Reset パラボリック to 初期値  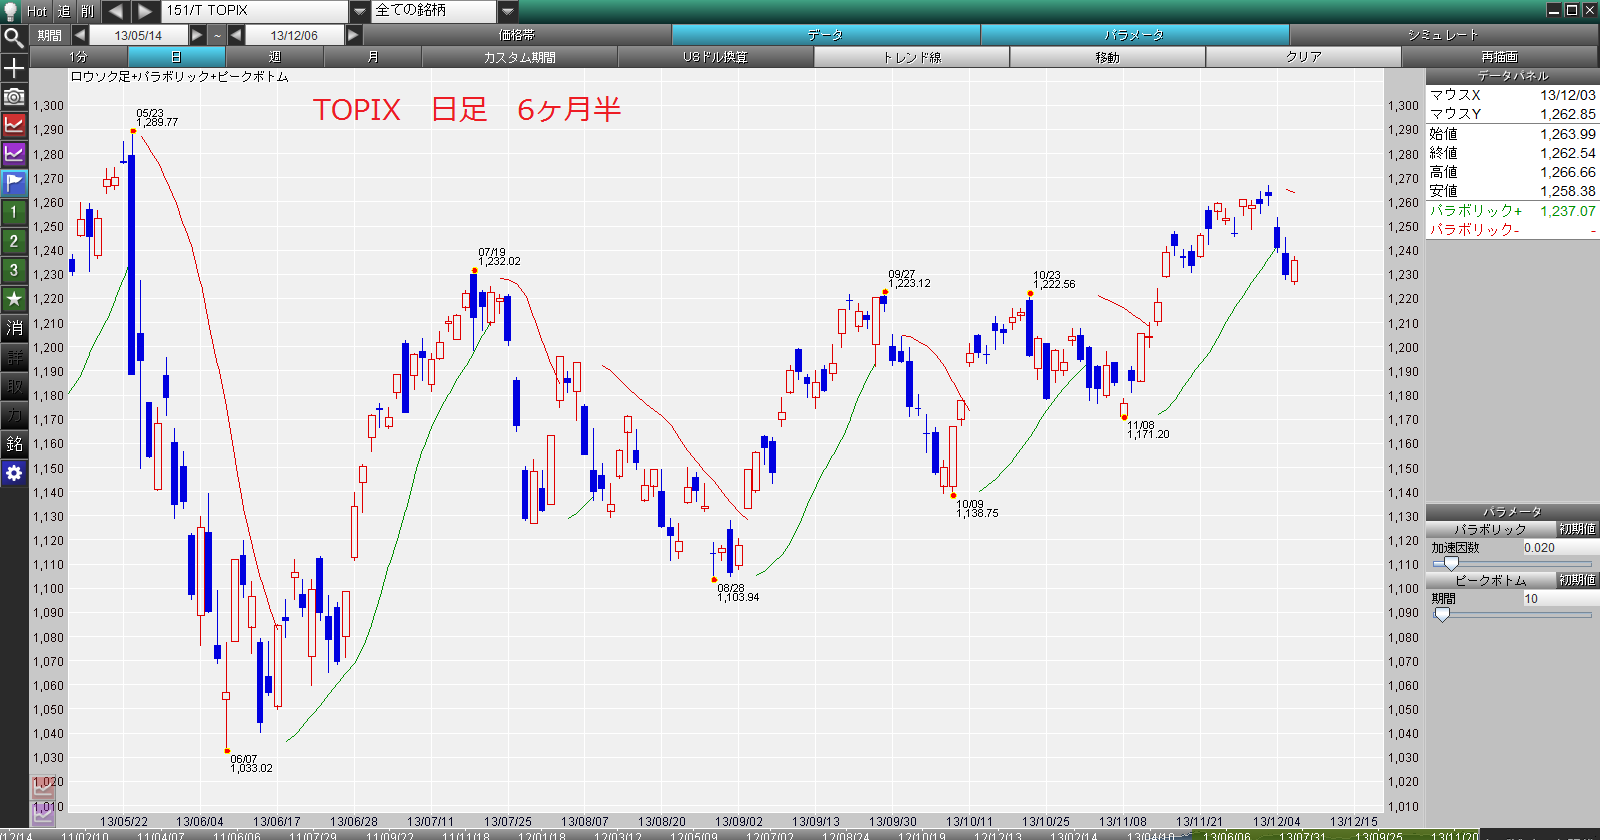tap(1578, 529)
